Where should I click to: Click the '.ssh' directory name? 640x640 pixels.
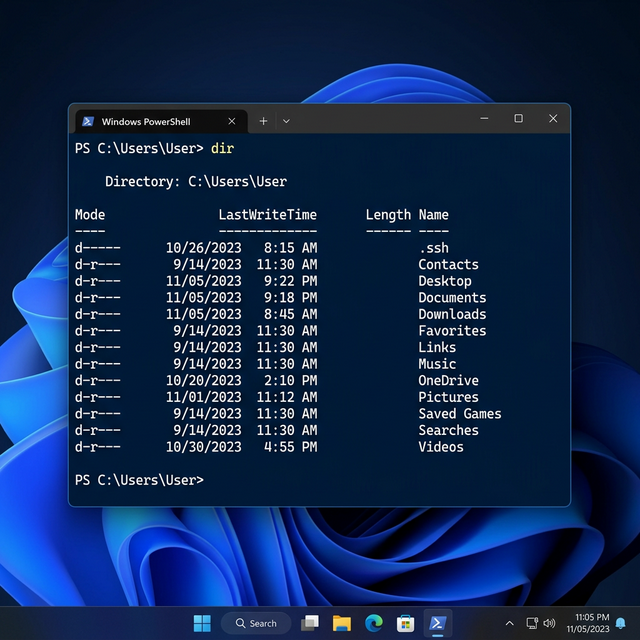tap(434, 248)
